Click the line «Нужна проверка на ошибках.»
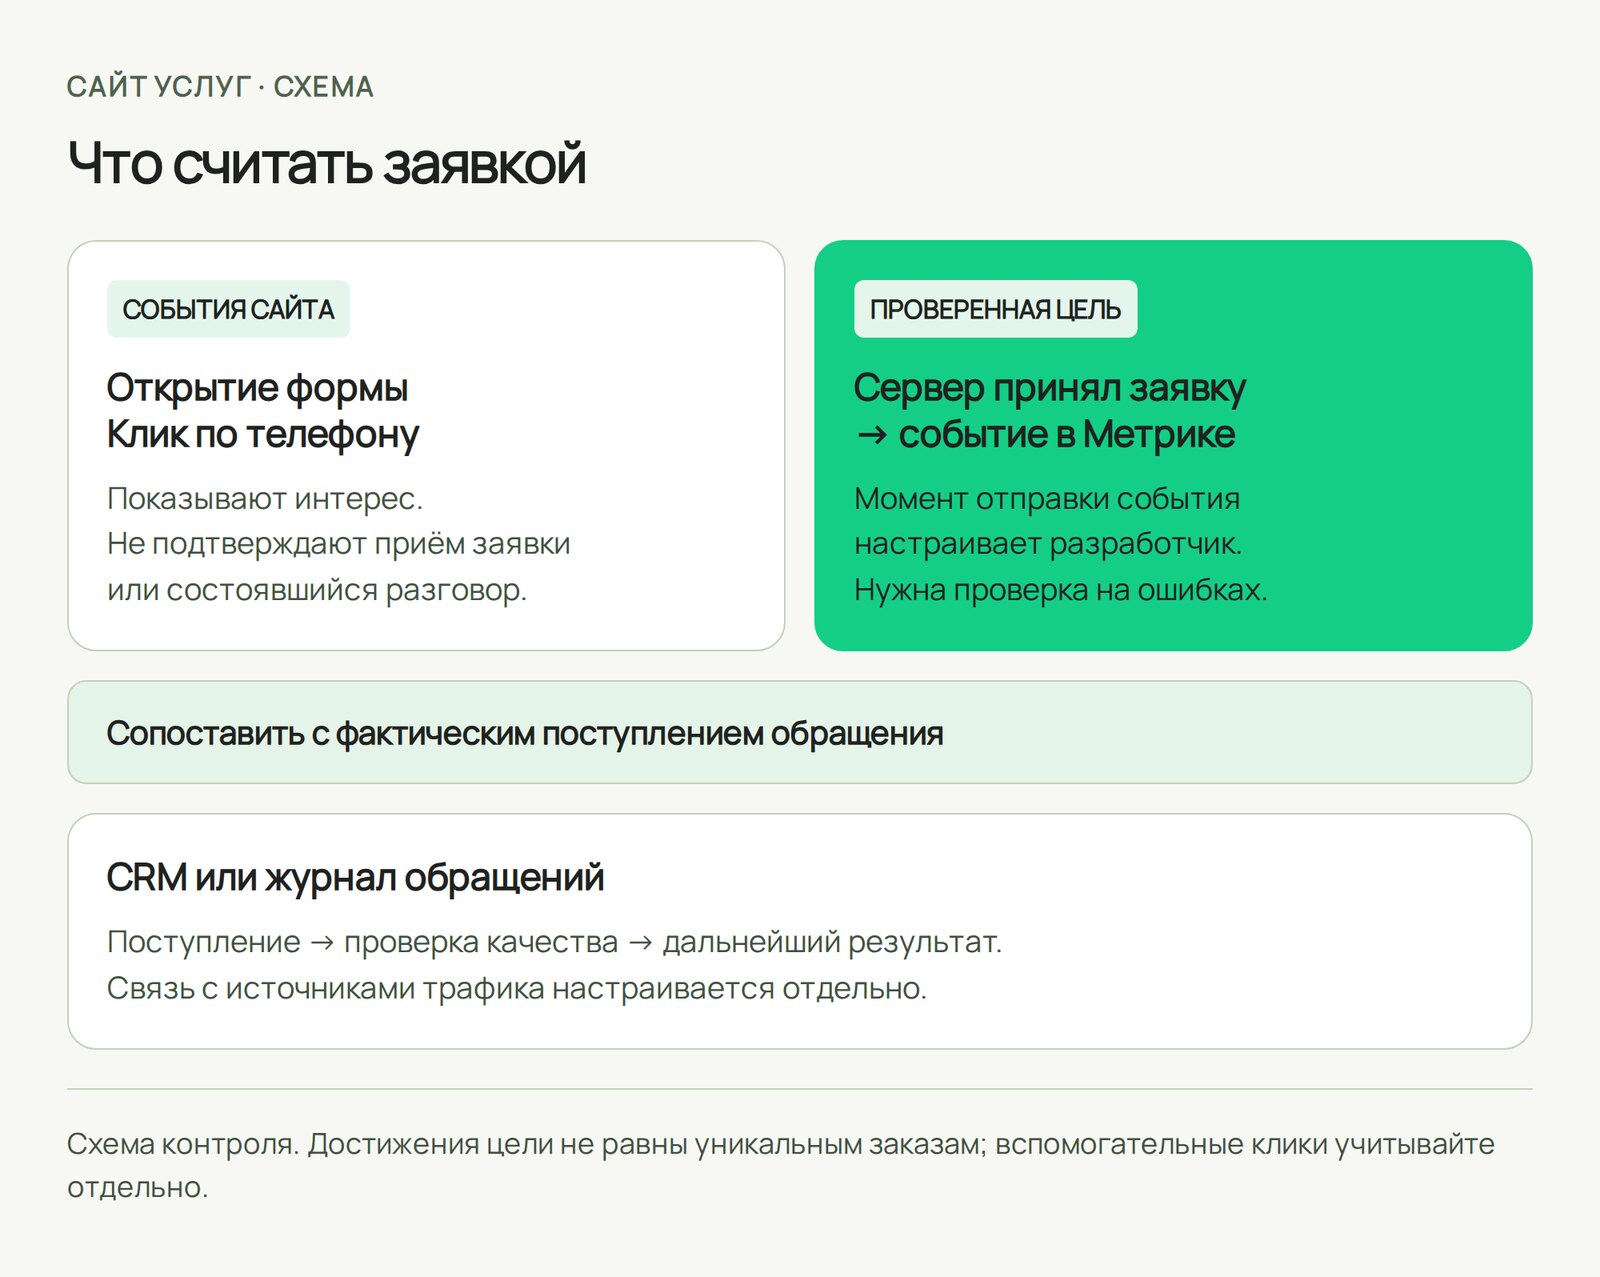 click(x=1061, y=590)
